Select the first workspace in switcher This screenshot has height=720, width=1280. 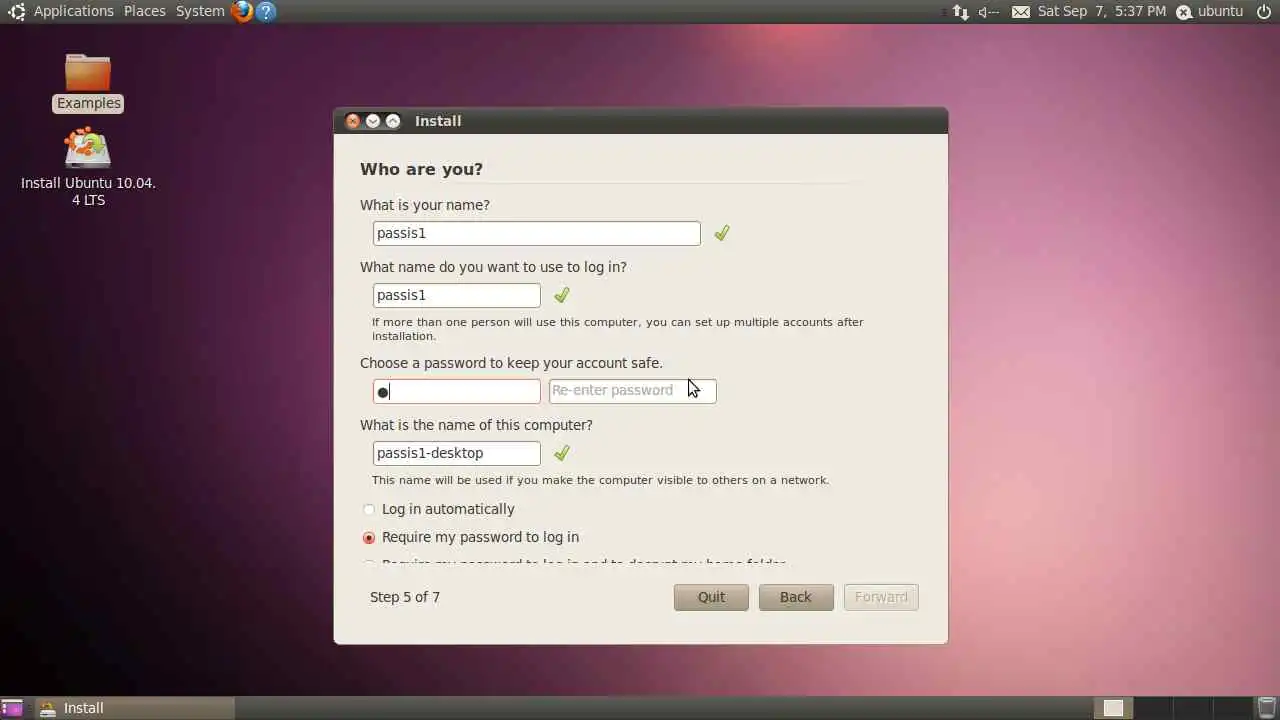(1113, 708)
